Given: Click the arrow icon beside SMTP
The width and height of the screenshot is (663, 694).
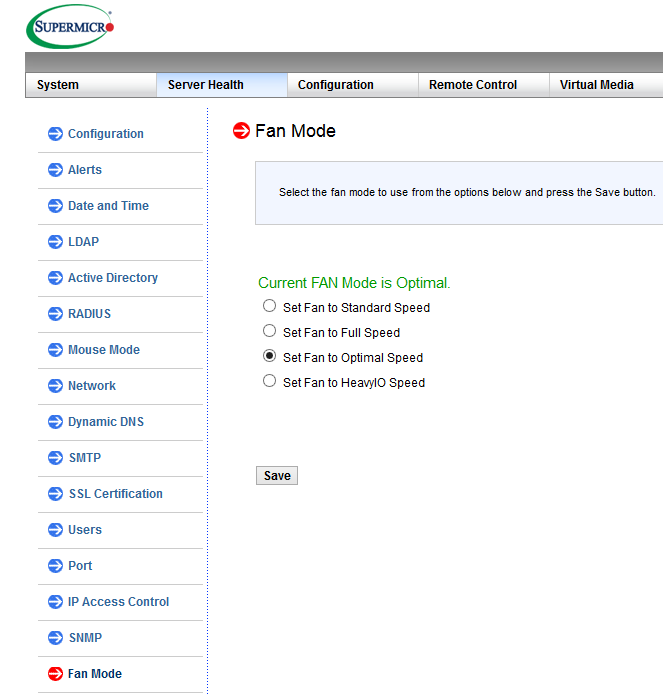Looking at the screenshot, I should tap(55, 458).
